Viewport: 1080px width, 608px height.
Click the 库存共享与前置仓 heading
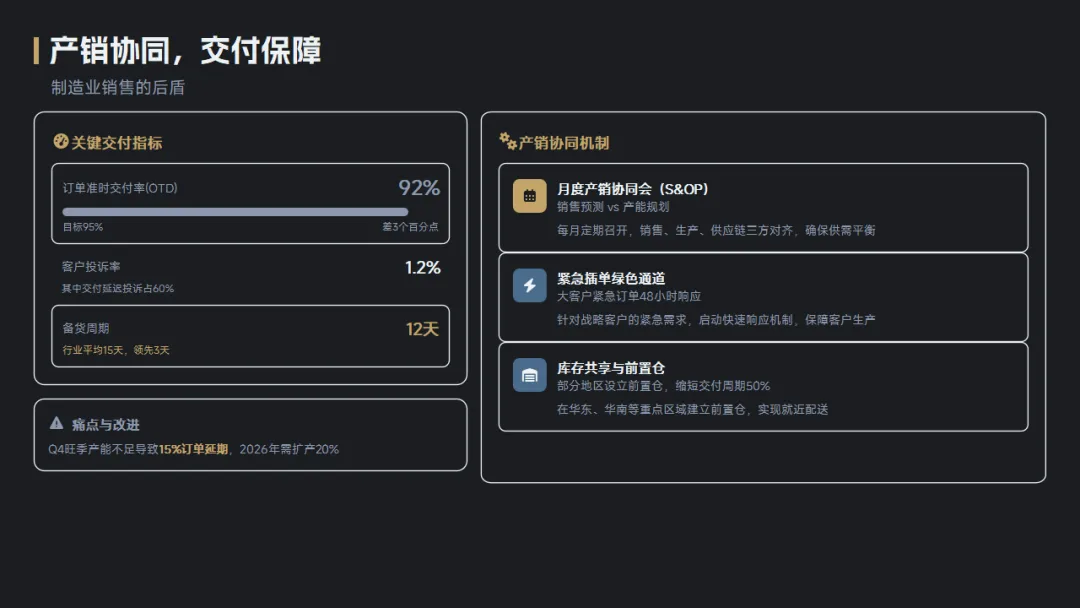tap(611, 368)
